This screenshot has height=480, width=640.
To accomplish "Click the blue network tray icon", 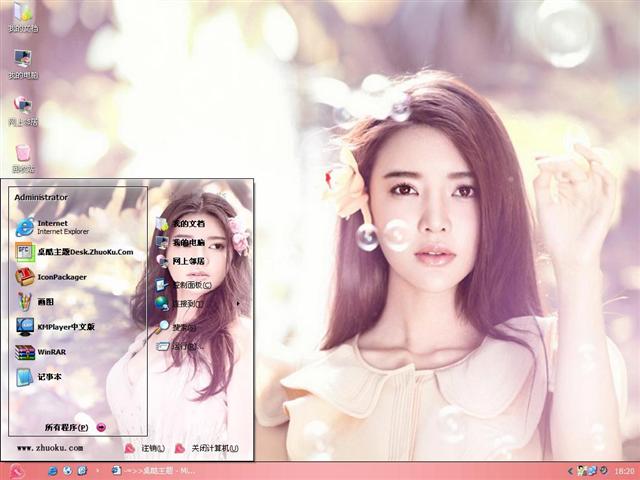I will (592, 471).
